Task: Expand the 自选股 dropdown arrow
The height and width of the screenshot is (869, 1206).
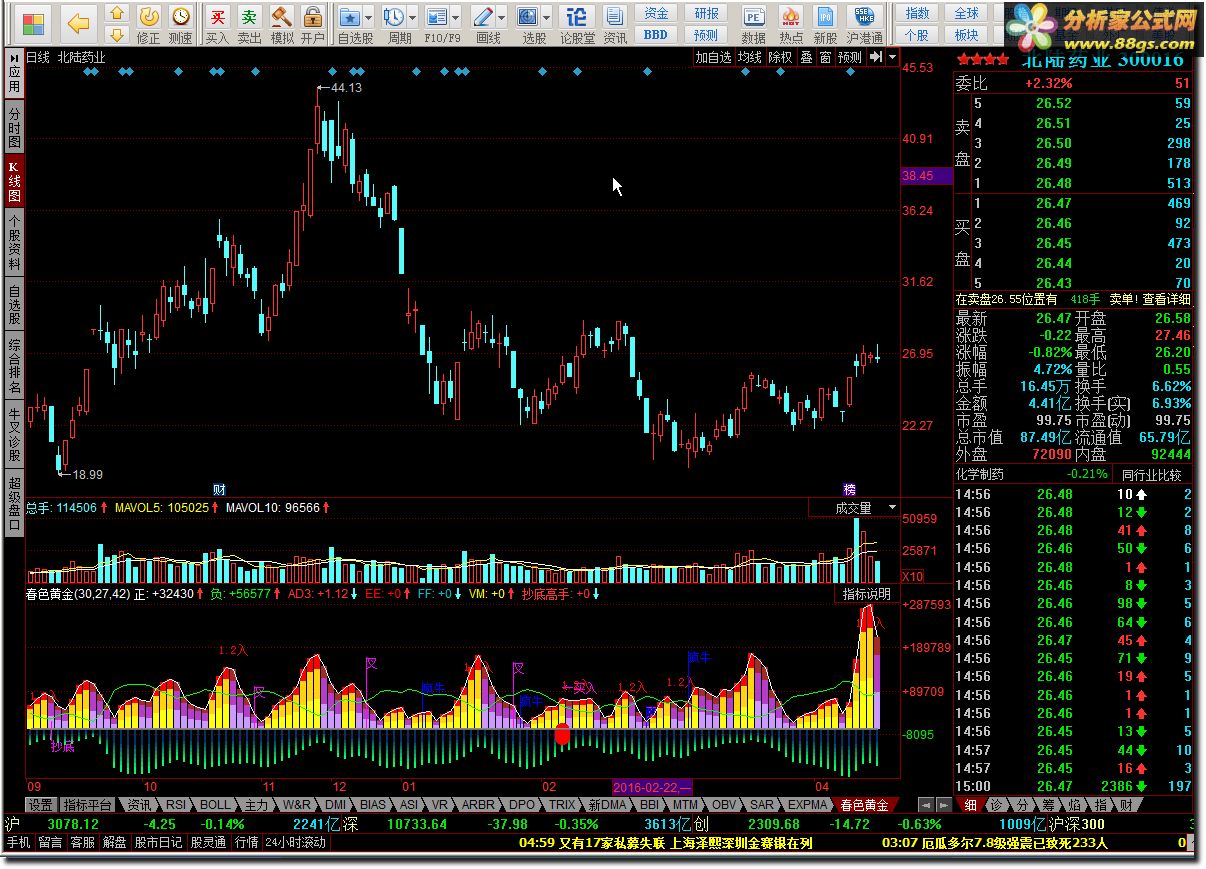Action: [367, 18]
